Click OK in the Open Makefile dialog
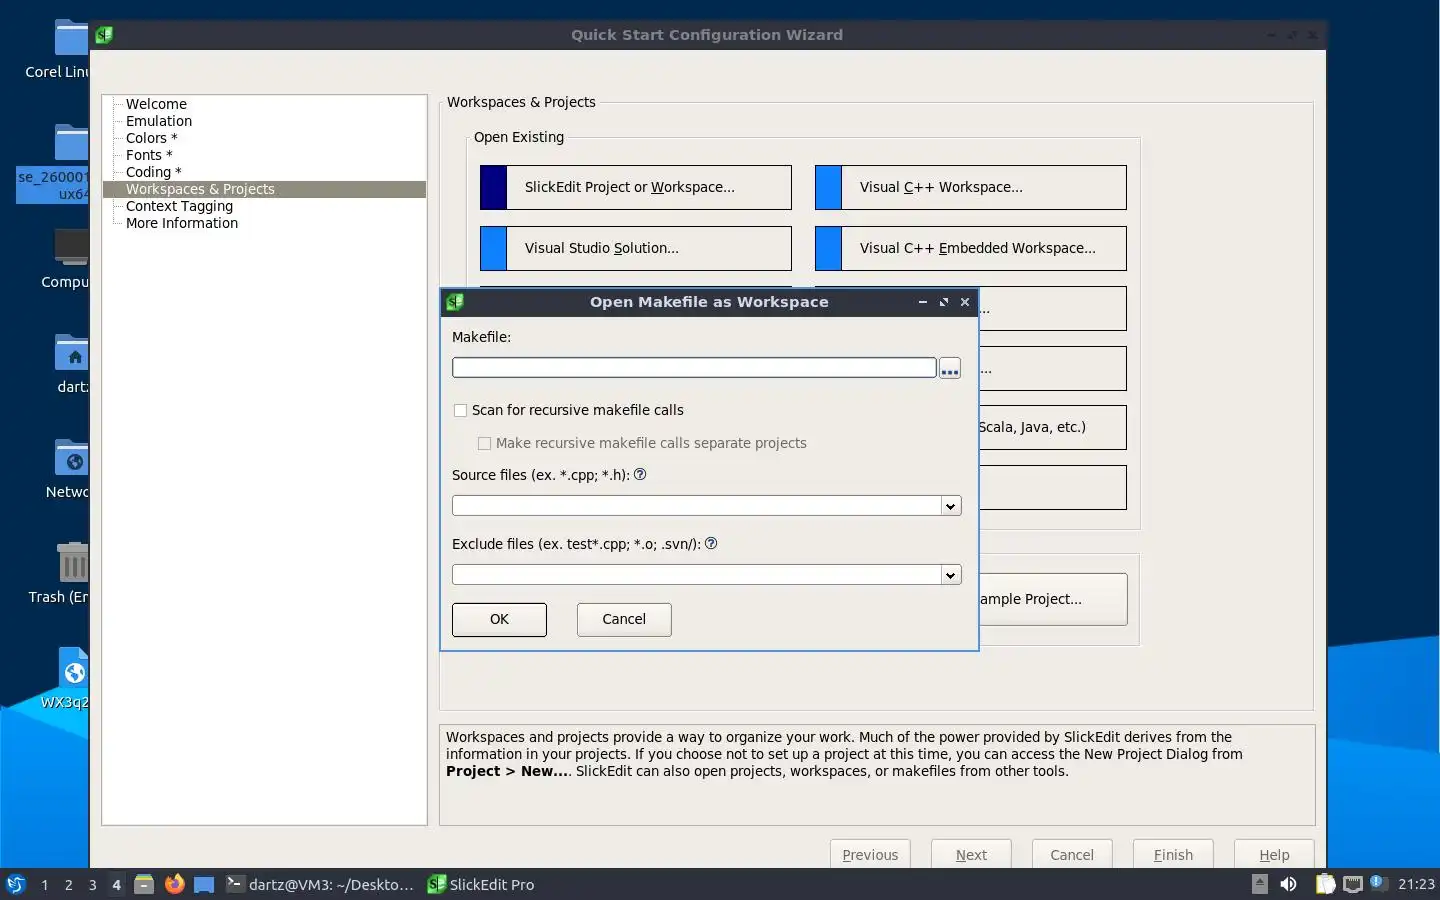The height and width of the screenshot is (900, 1440). point(499,619)
